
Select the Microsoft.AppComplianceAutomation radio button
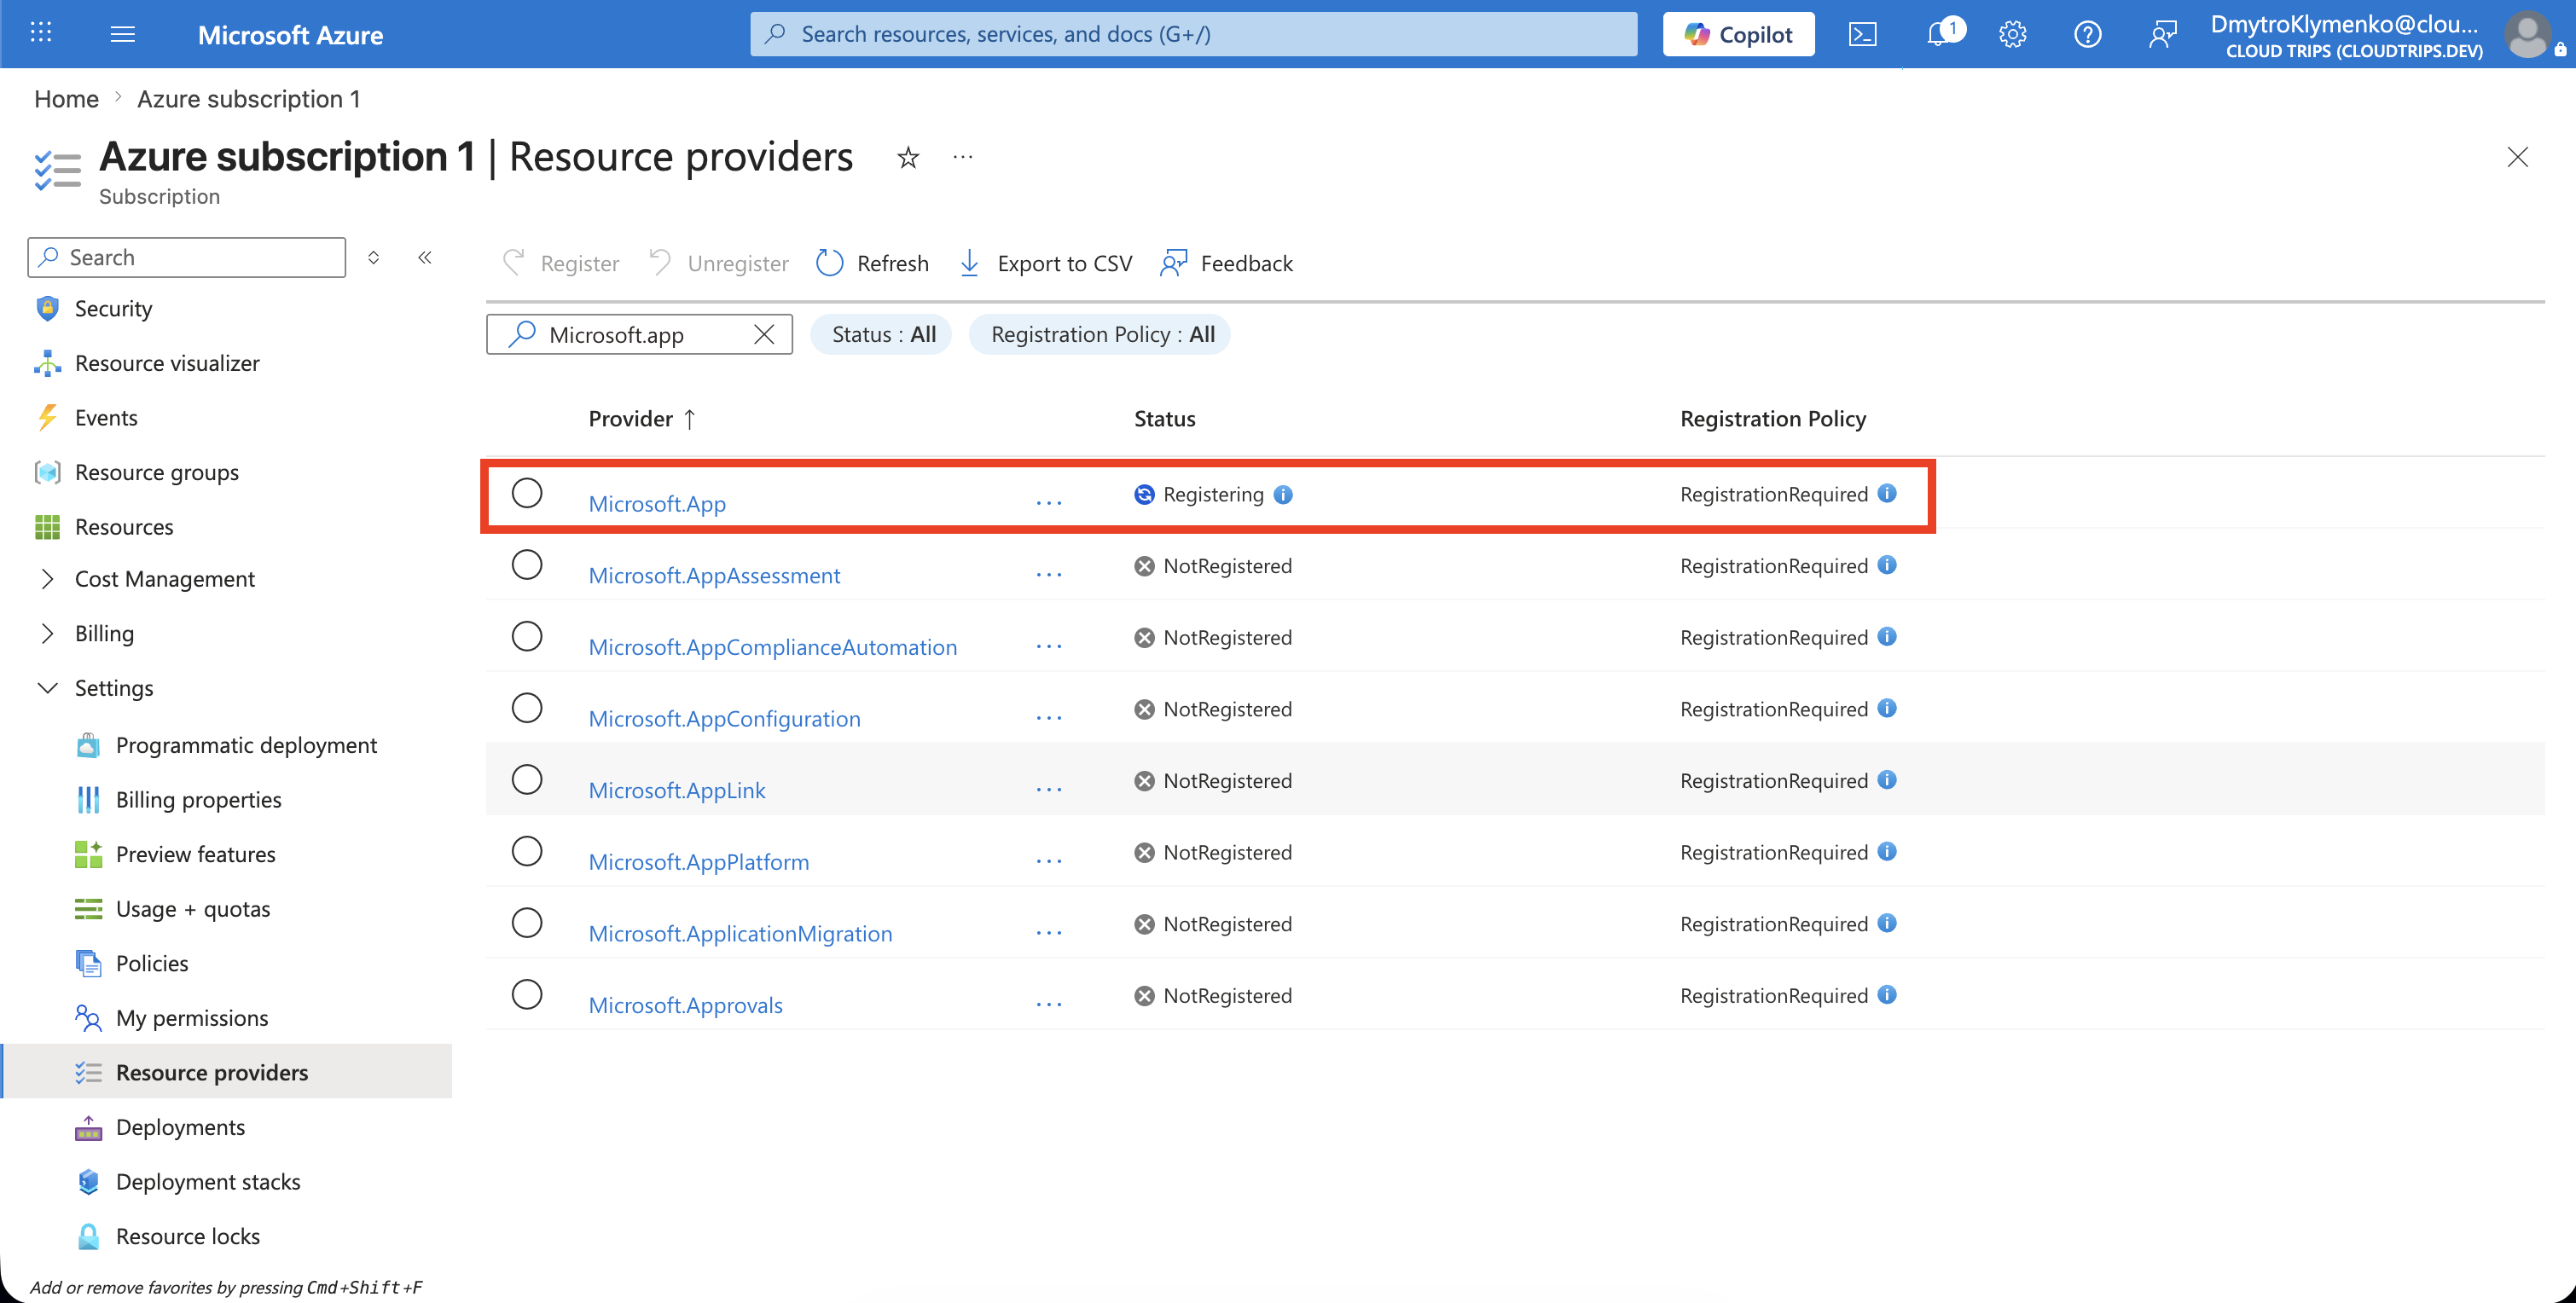coord(527,636)
